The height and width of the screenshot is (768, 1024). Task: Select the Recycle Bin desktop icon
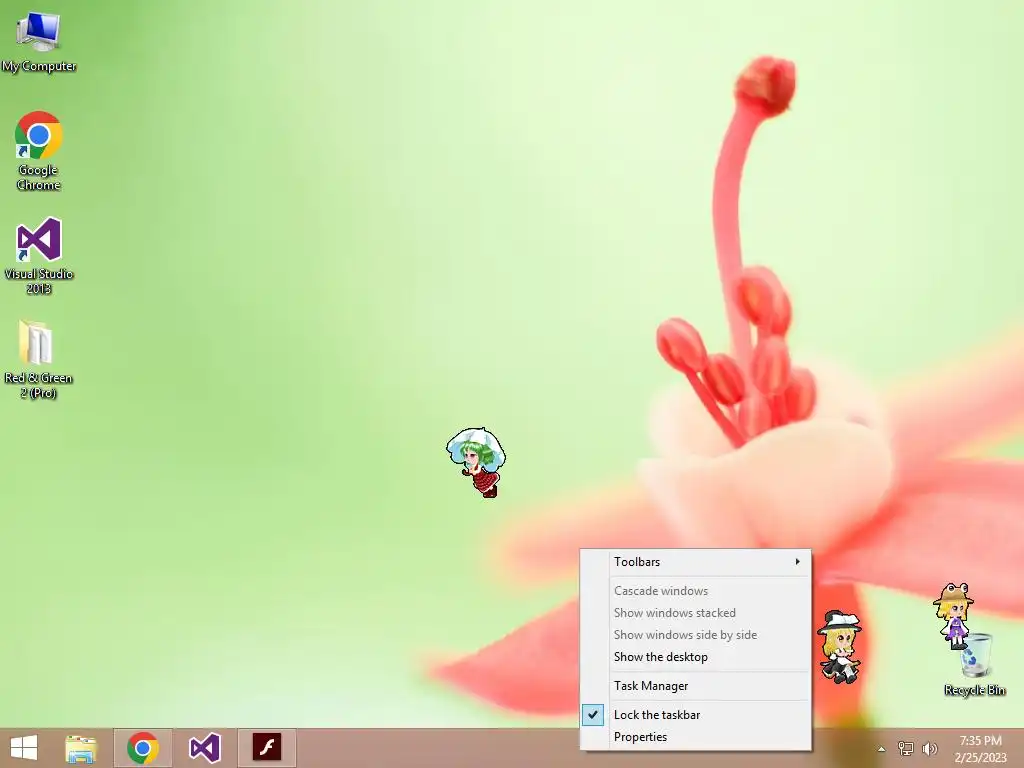point(975,665)
